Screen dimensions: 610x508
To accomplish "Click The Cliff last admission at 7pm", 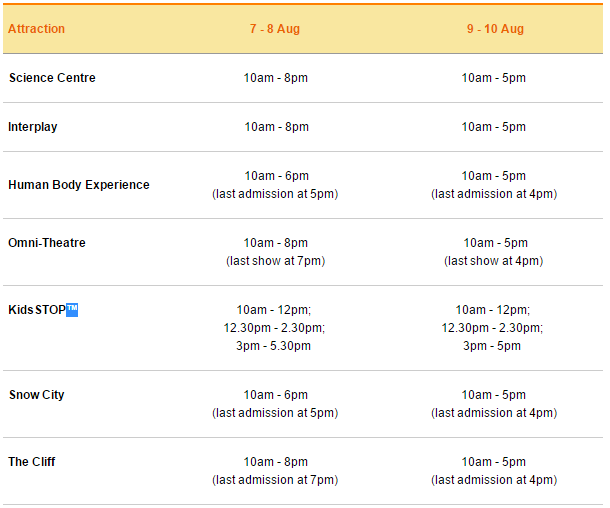I will click(x=275, y=480).
